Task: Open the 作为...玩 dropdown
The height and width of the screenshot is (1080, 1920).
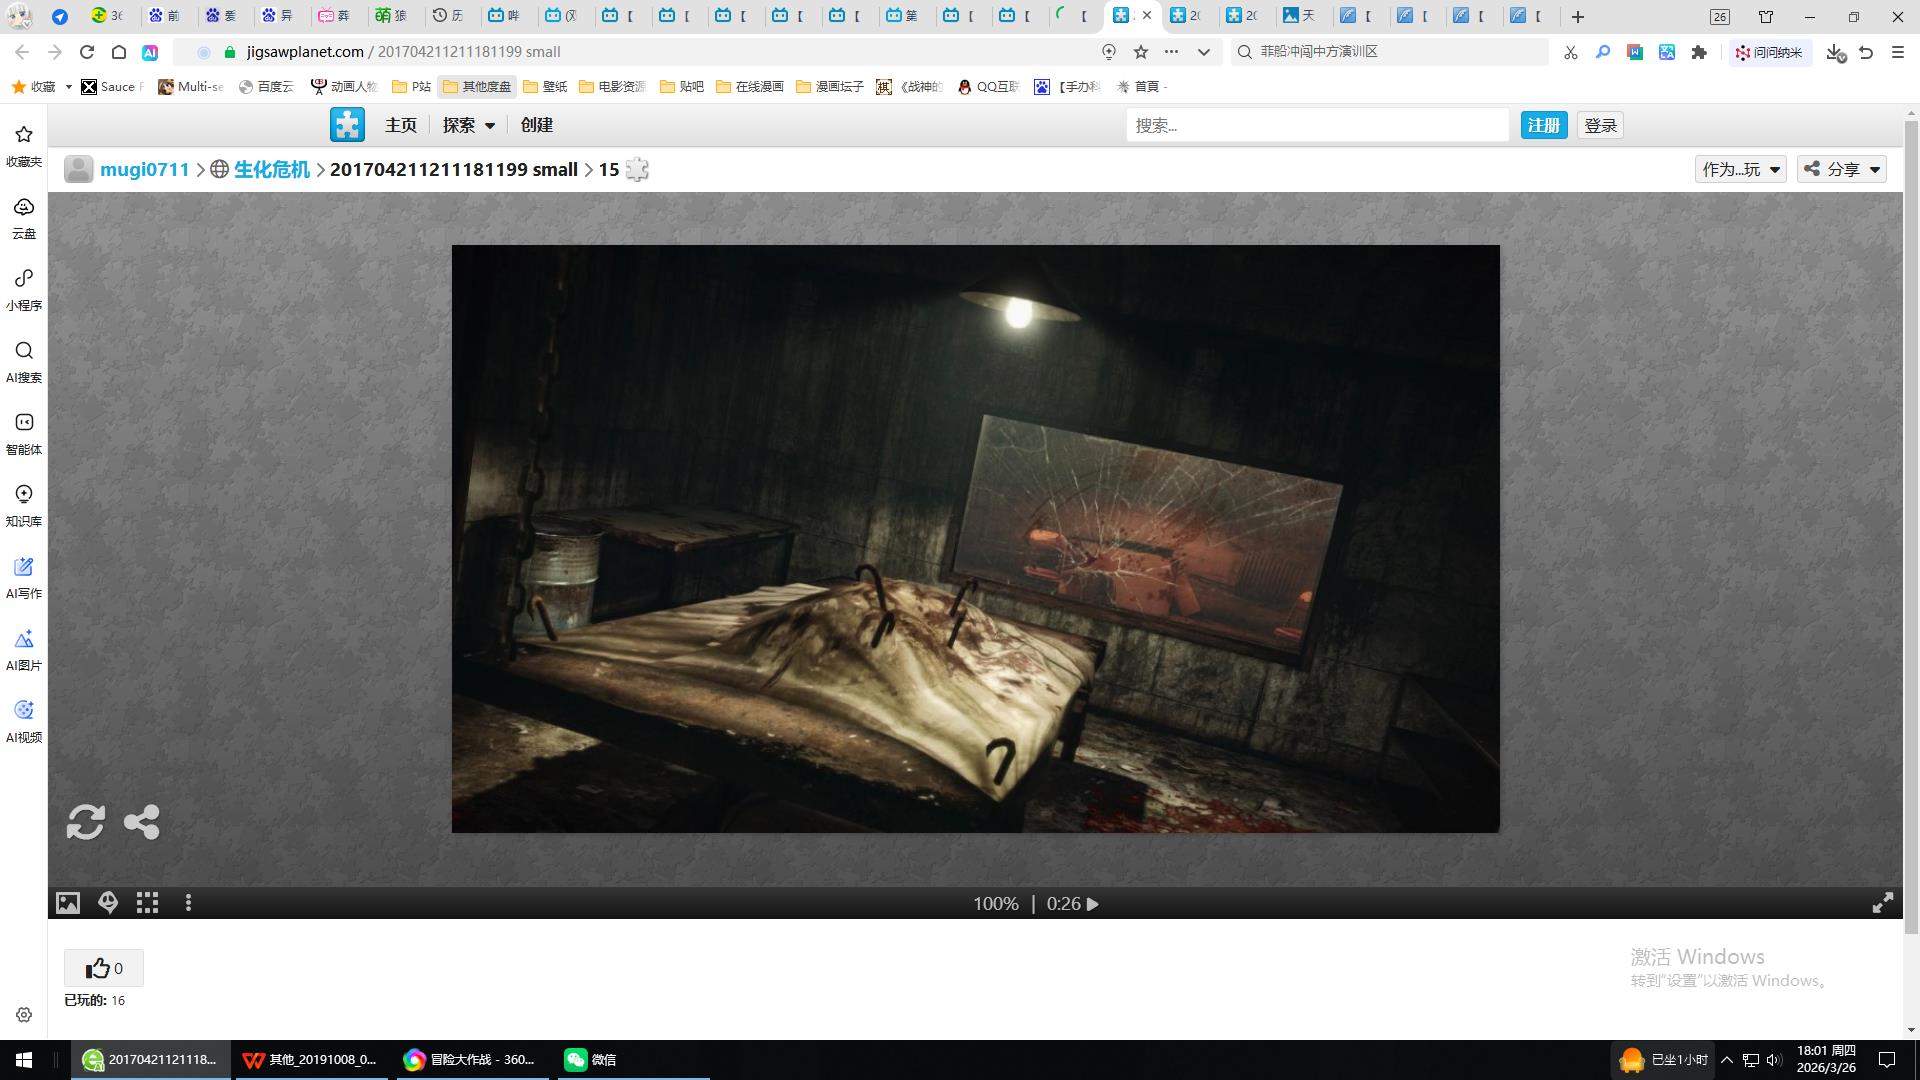Action: point(1740,169)
